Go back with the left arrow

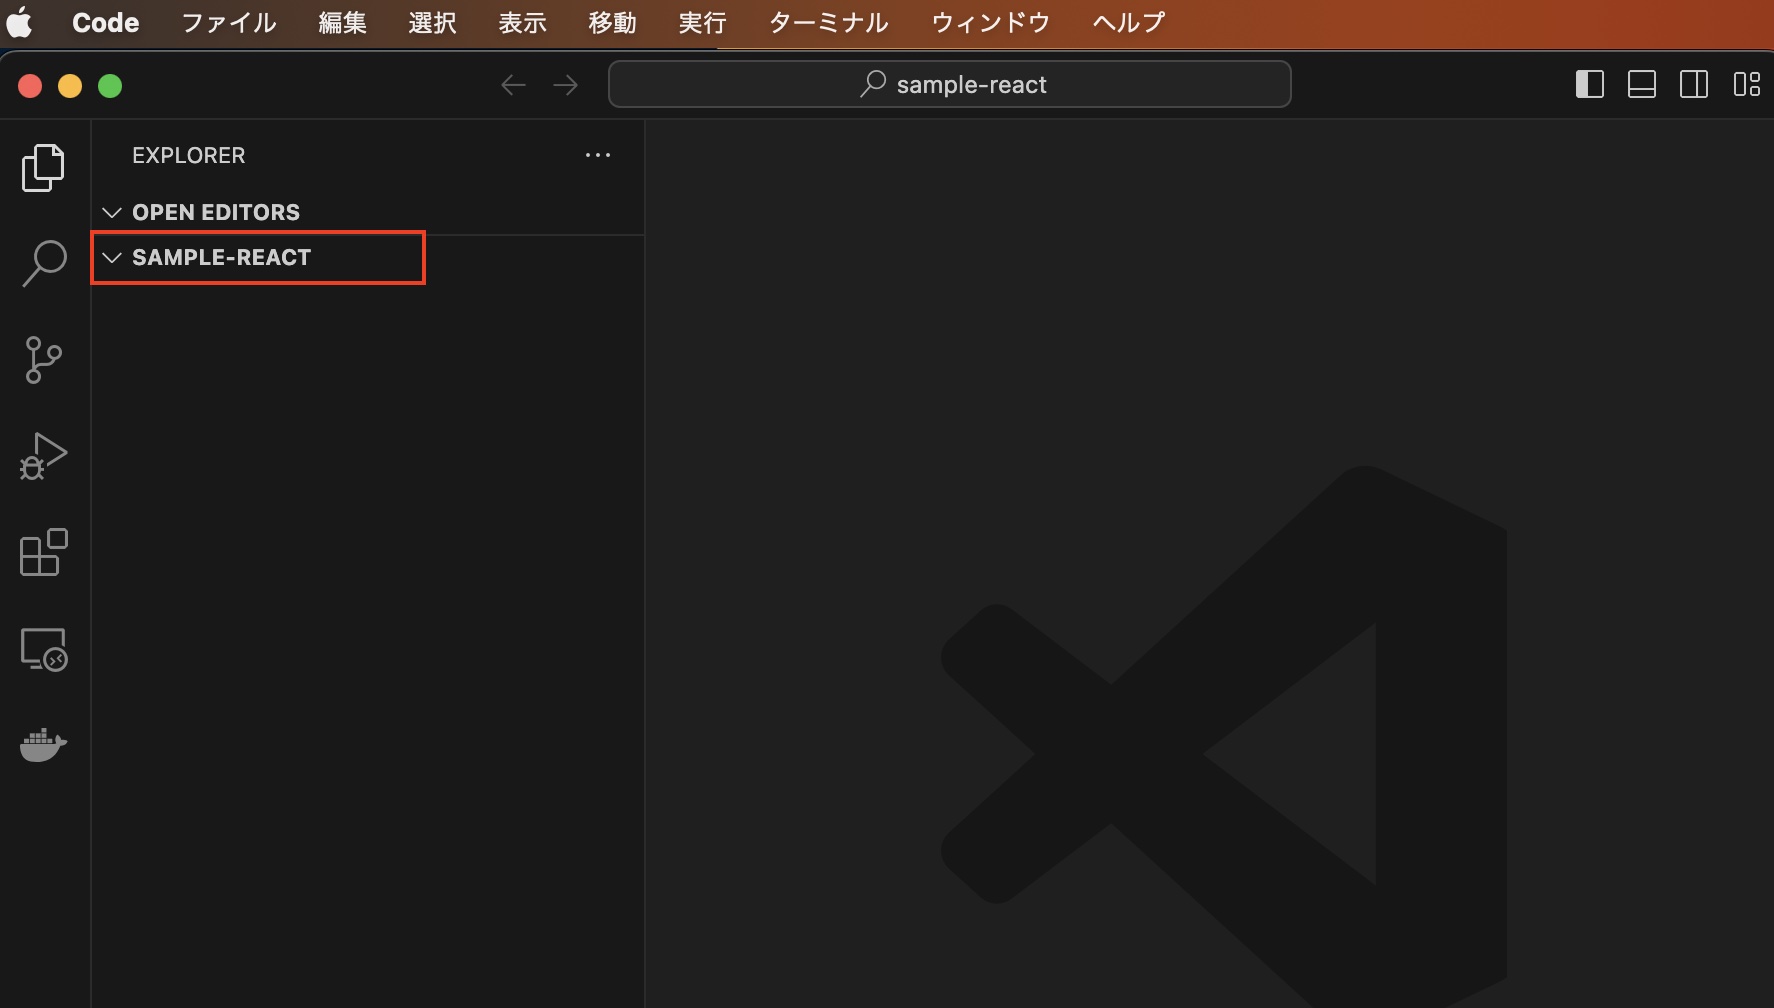coord(513,85)
